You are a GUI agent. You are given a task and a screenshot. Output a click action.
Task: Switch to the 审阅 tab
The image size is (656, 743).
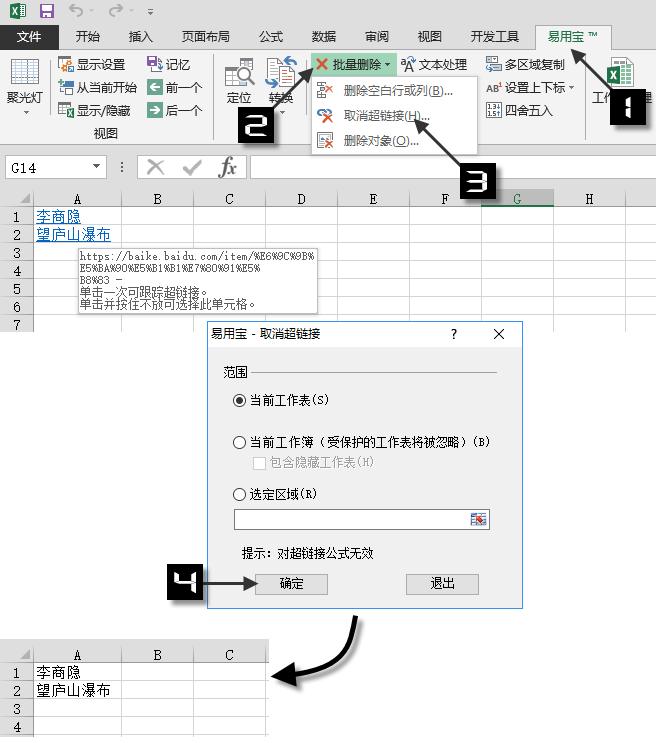click(x=377, y=36)
